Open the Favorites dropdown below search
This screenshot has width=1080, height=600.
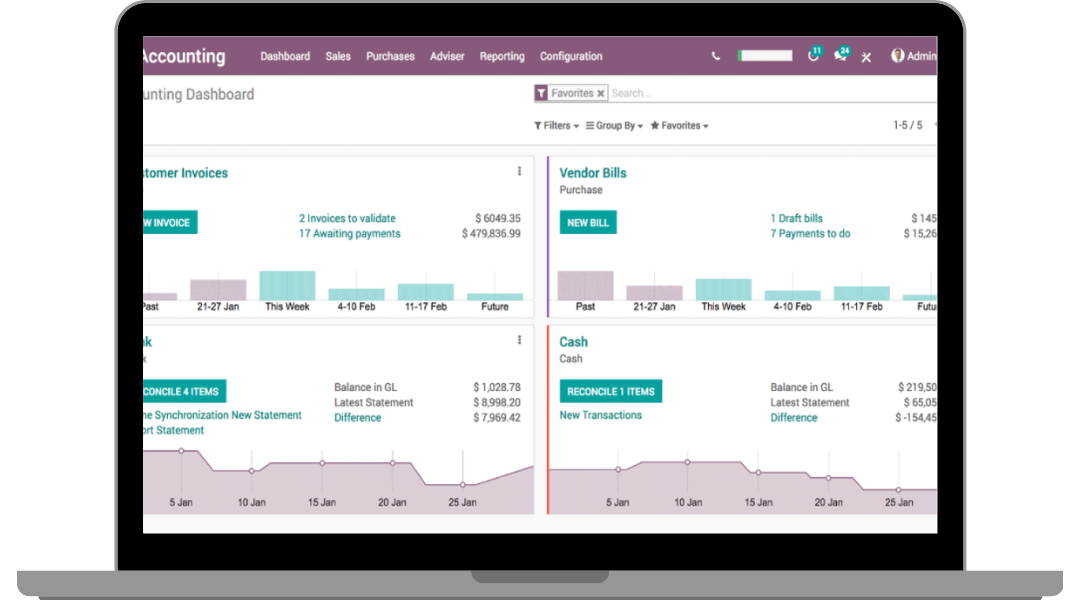tap(679, 126)
